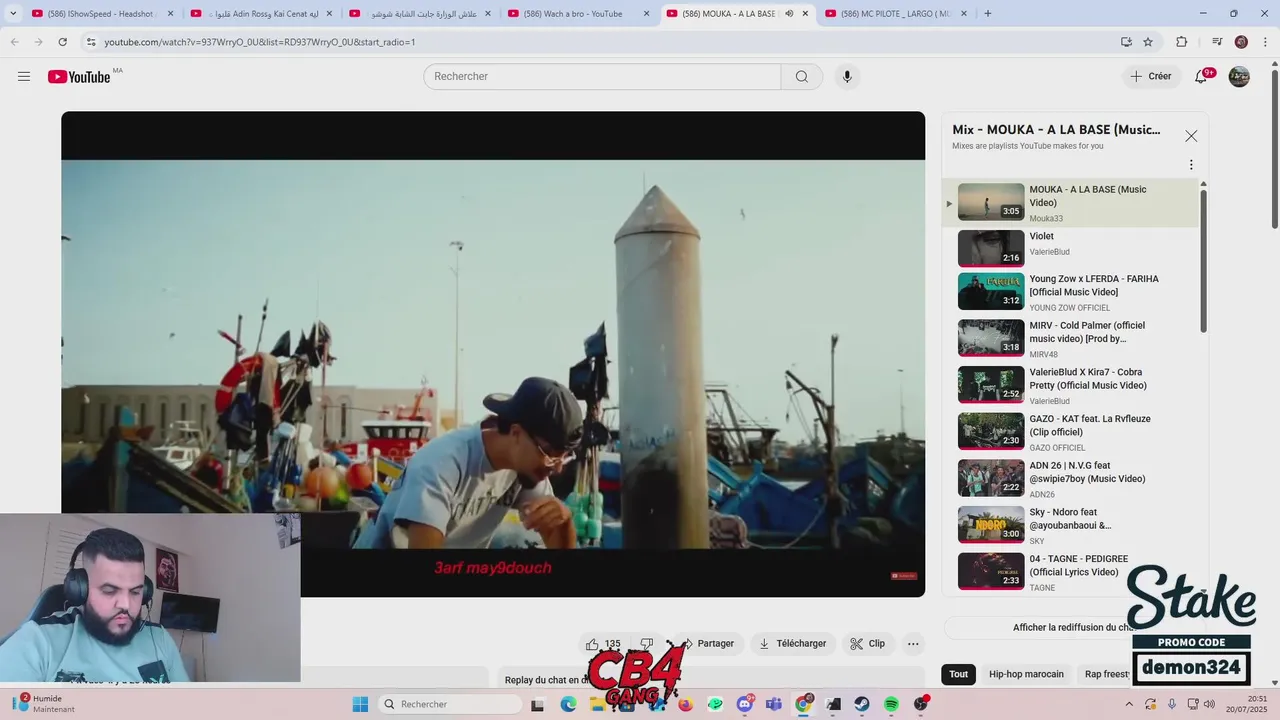The width and height of the screenshot is (1280, 720).
Task: Open the Chrome tab search dropdown
Action: [x=13, y=14]
